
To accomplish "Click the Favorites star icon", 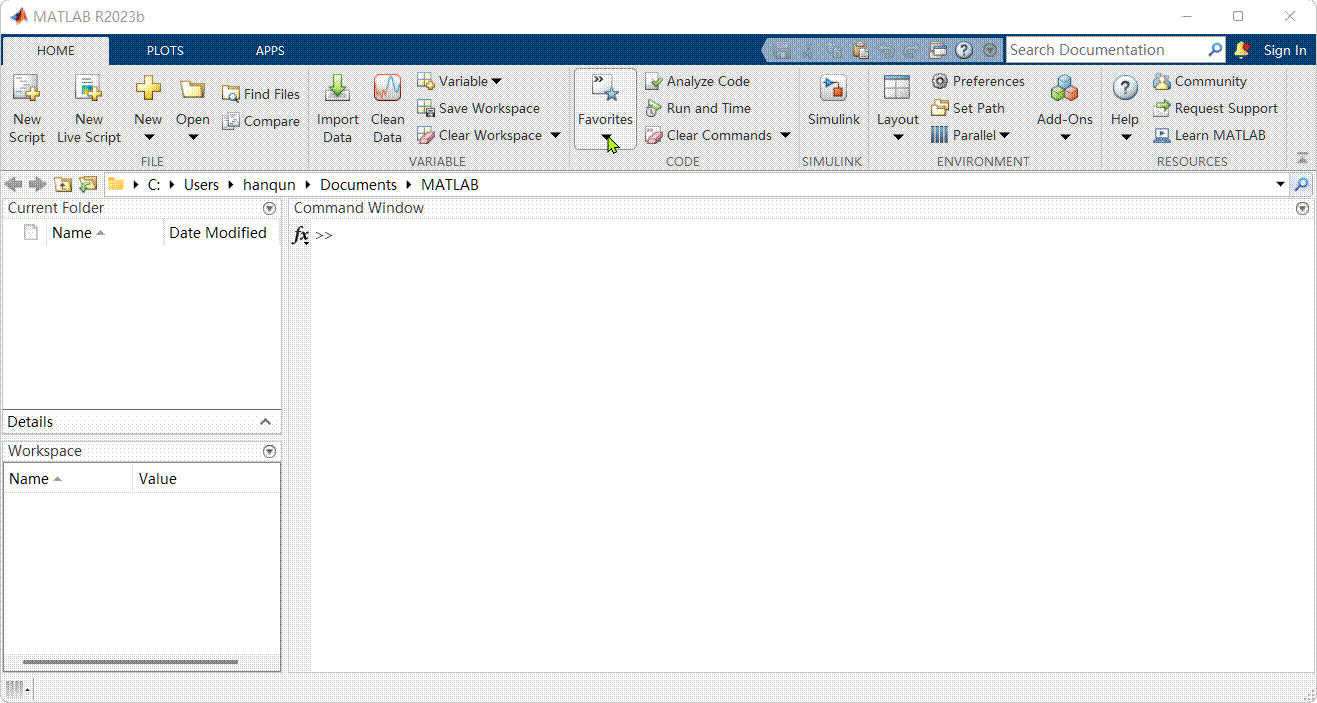I will [605, 89].
